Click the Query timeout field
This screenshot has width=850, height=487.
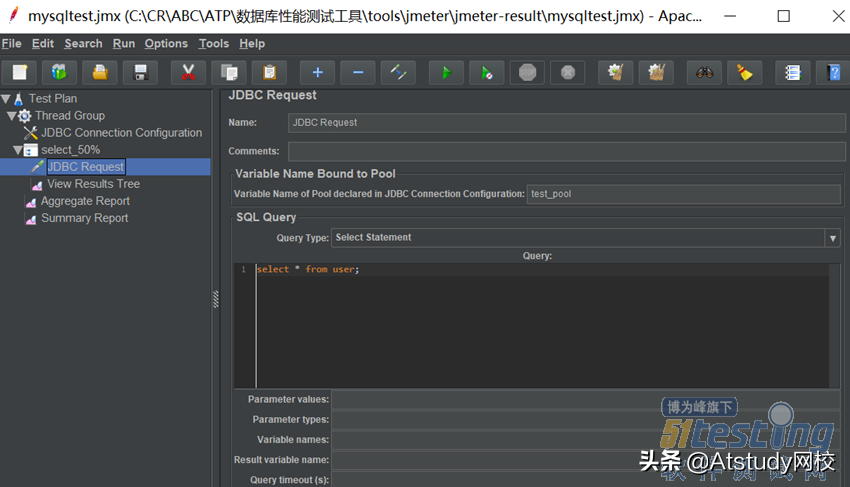tap(586, 479)
